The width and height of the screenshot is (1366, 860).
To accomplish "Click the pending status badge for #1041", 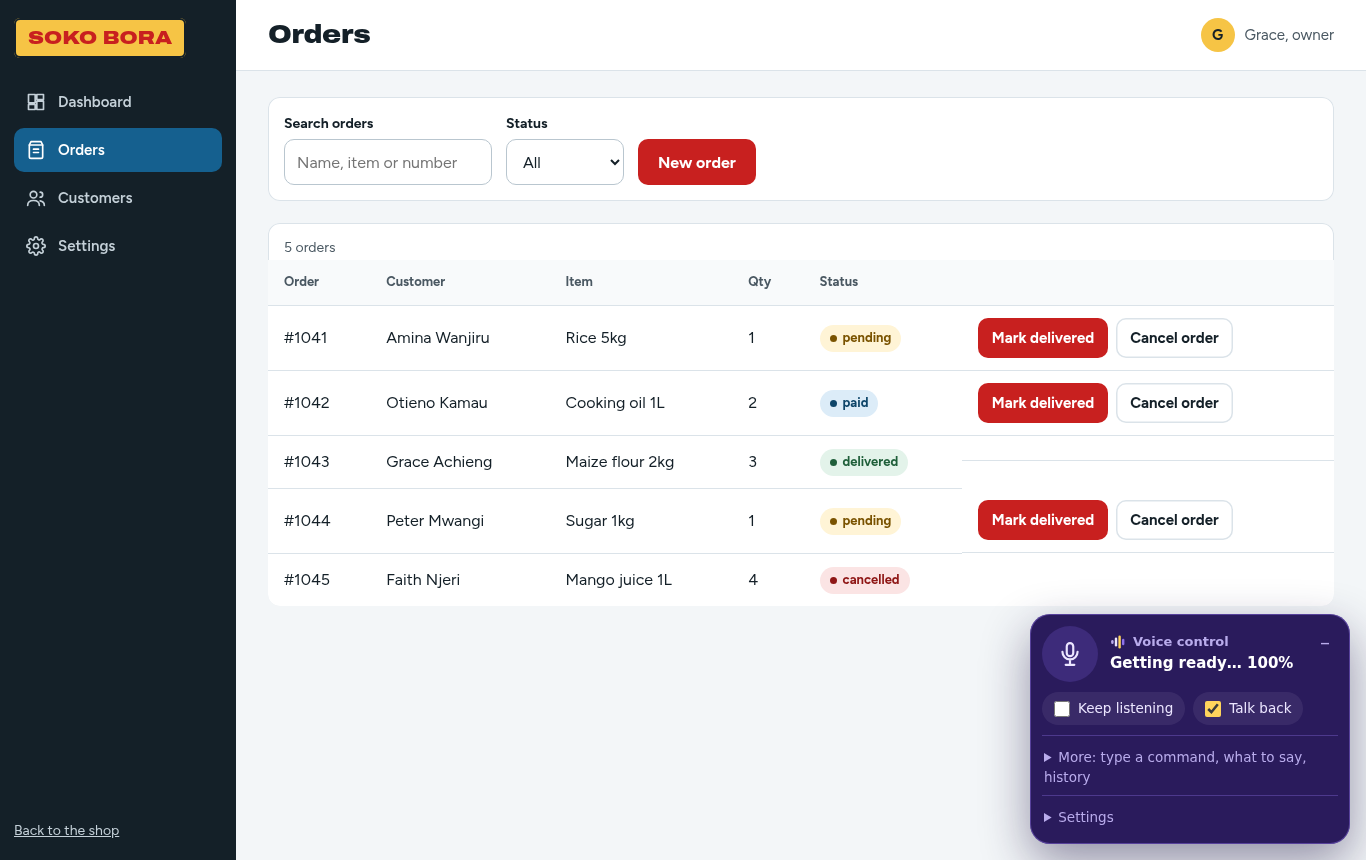I will [860, 338].
